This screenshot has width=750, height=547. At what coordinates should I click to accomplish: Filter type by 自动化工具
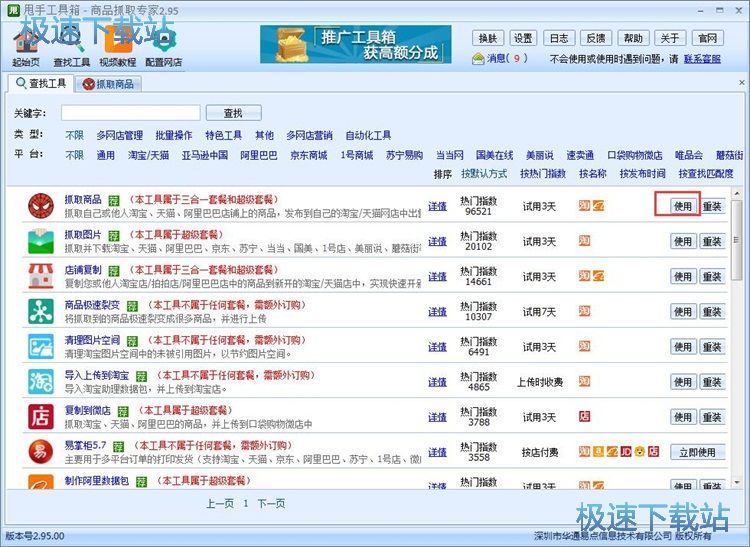(x=368, y=135)
